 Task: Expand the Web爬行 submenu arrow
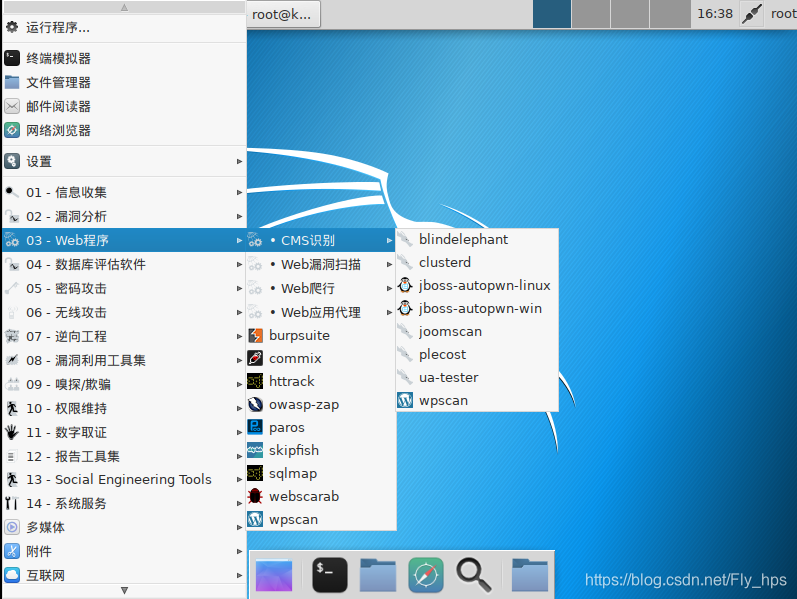(x=389, y=288)
